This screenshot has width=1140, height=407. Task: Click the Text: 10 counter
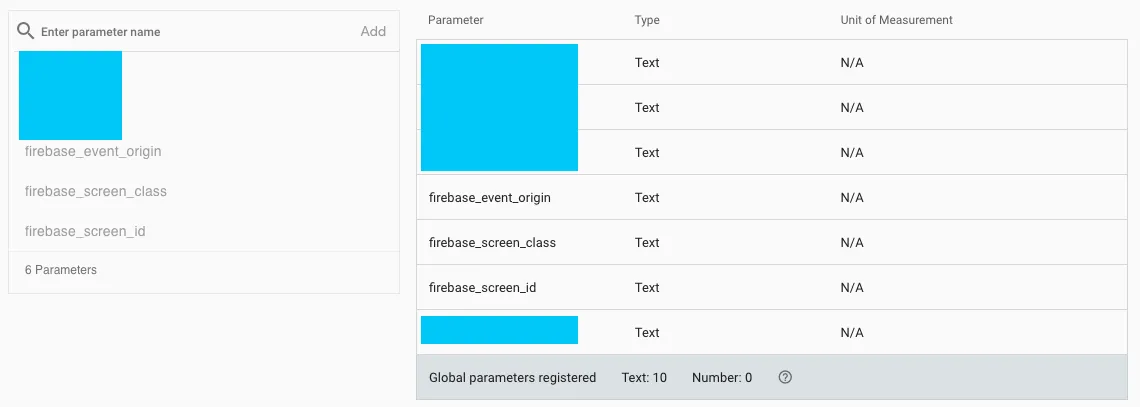click(x=644, y=378)
